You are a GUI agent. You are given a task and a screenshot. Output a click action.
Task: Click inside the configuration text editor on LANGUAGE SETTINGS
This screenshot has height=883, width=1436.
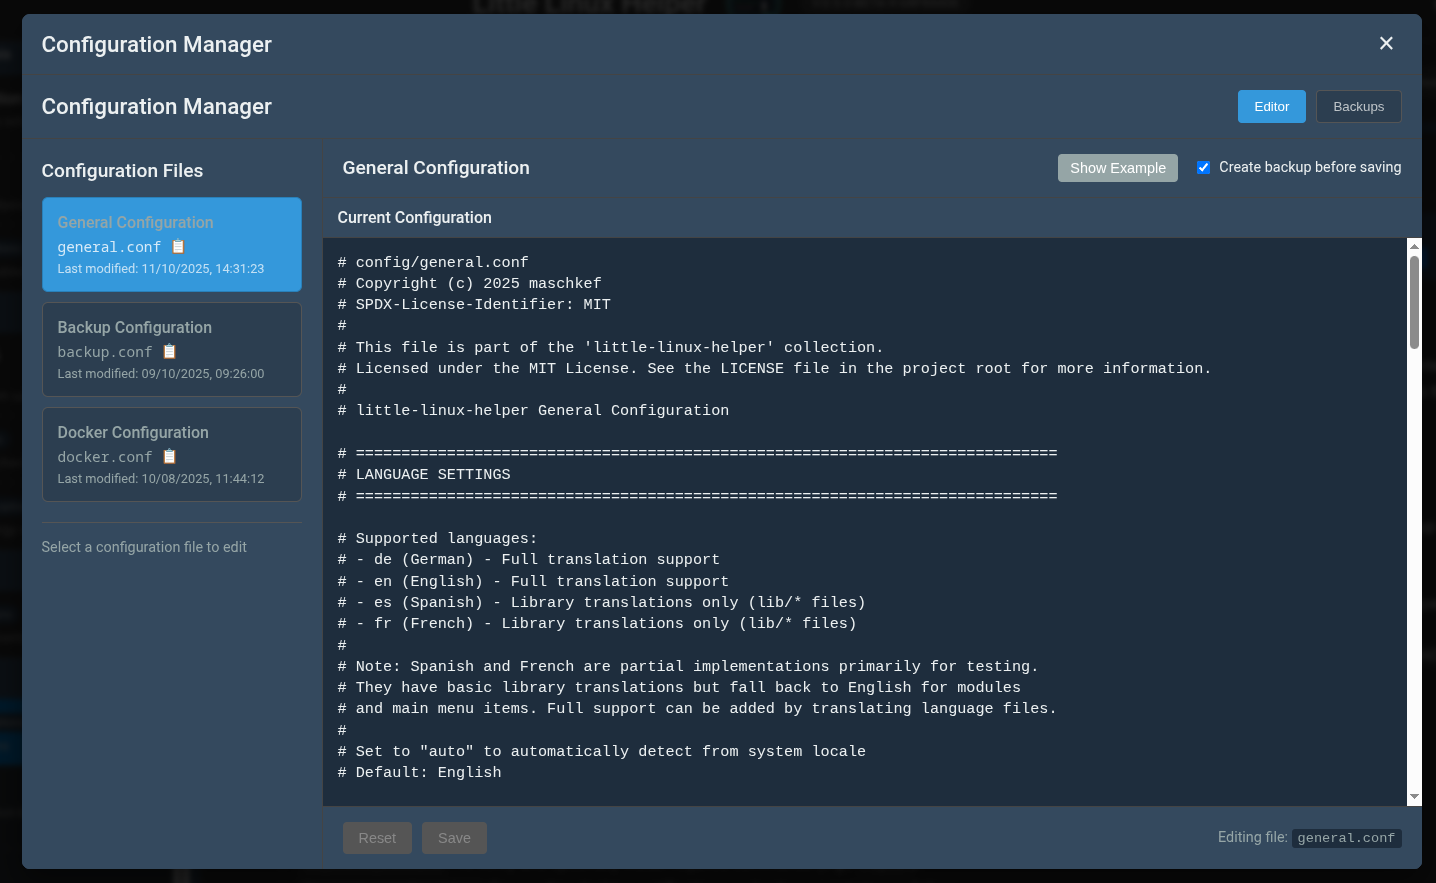(433, 474)
